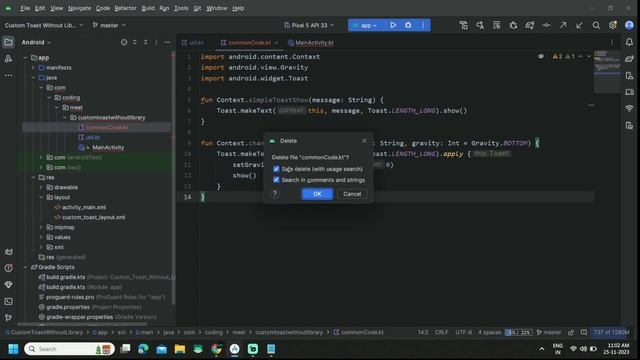Viewport: 640px width, 360px height.
Task: Close the Delete dialog
Action: pyautogui.click(x=364, y=141)
